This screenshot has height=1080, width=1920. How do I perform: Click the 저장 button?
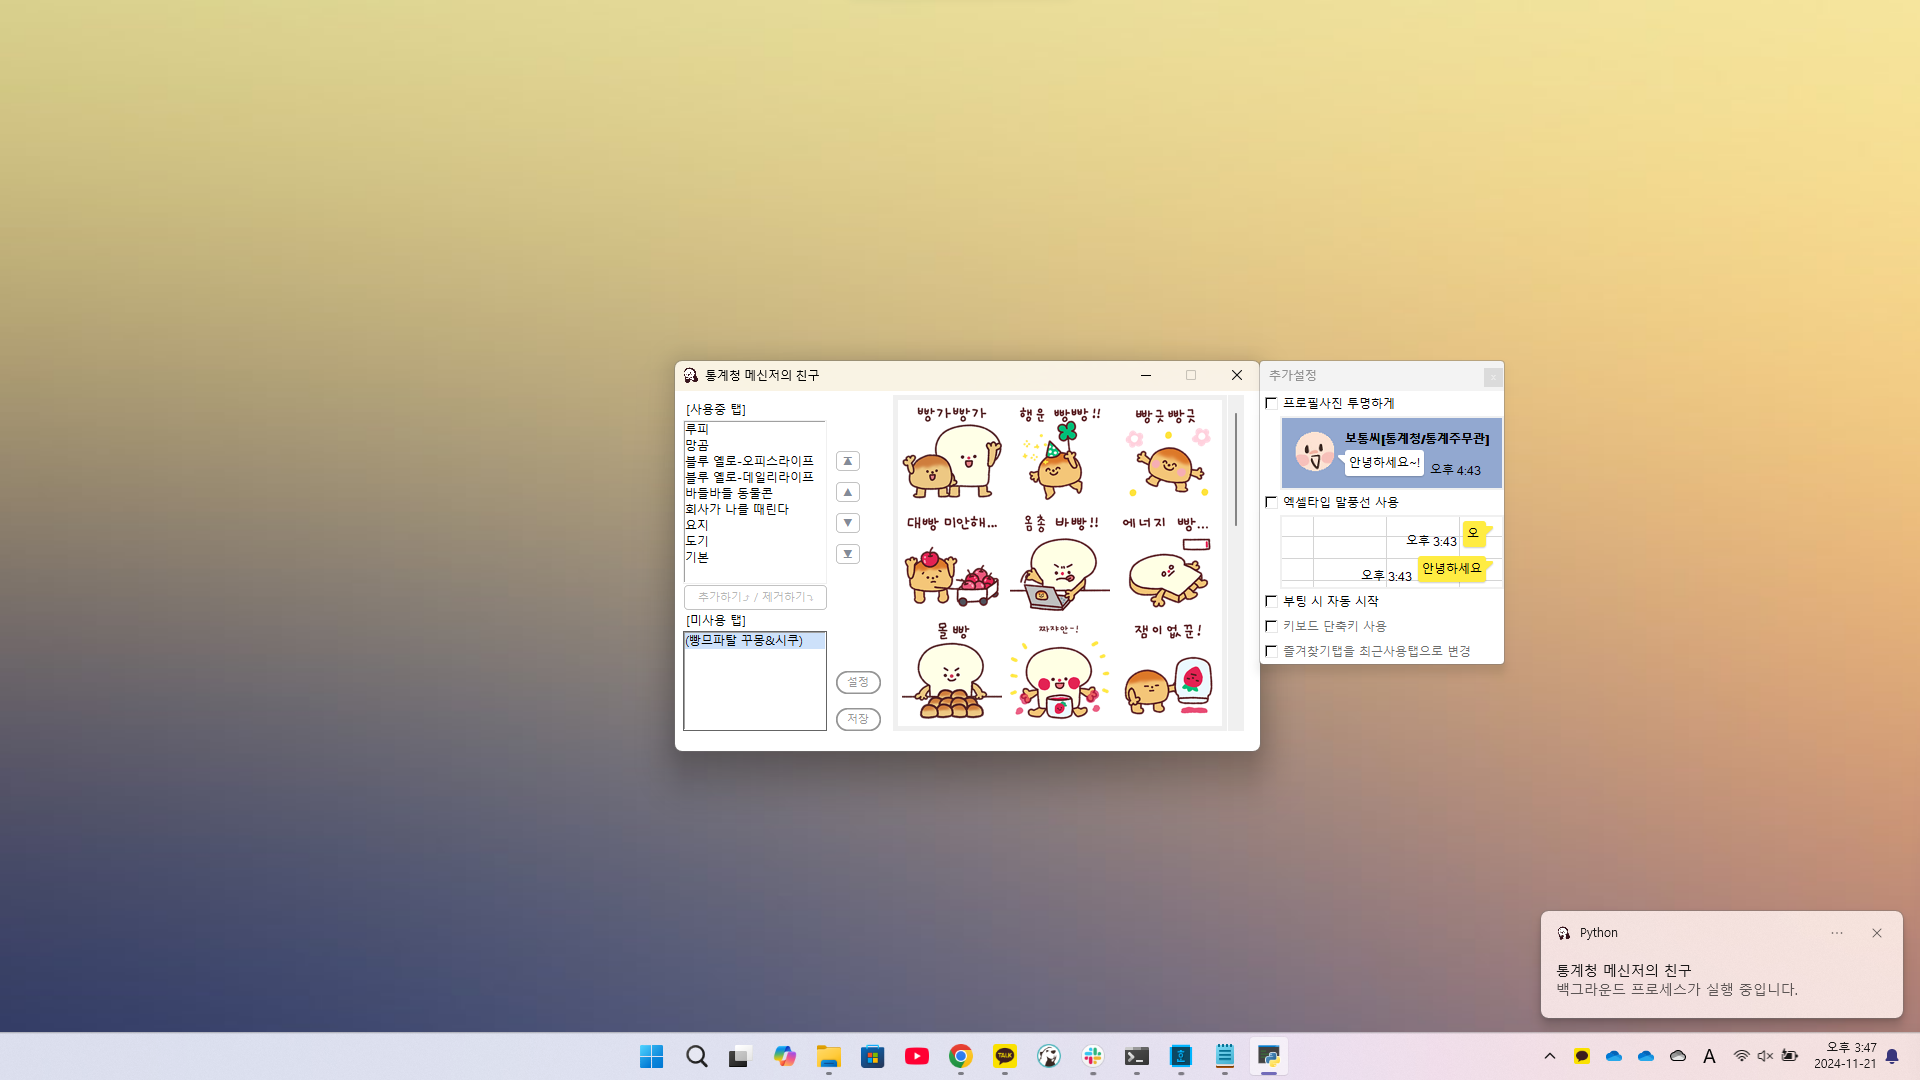pos(858,719)
